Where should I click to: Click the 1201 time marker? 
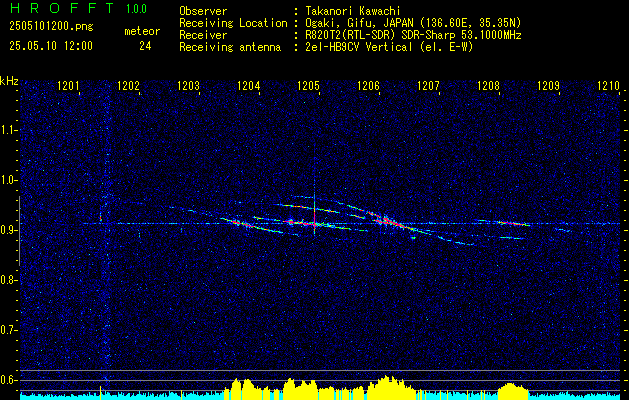[69, 86]
